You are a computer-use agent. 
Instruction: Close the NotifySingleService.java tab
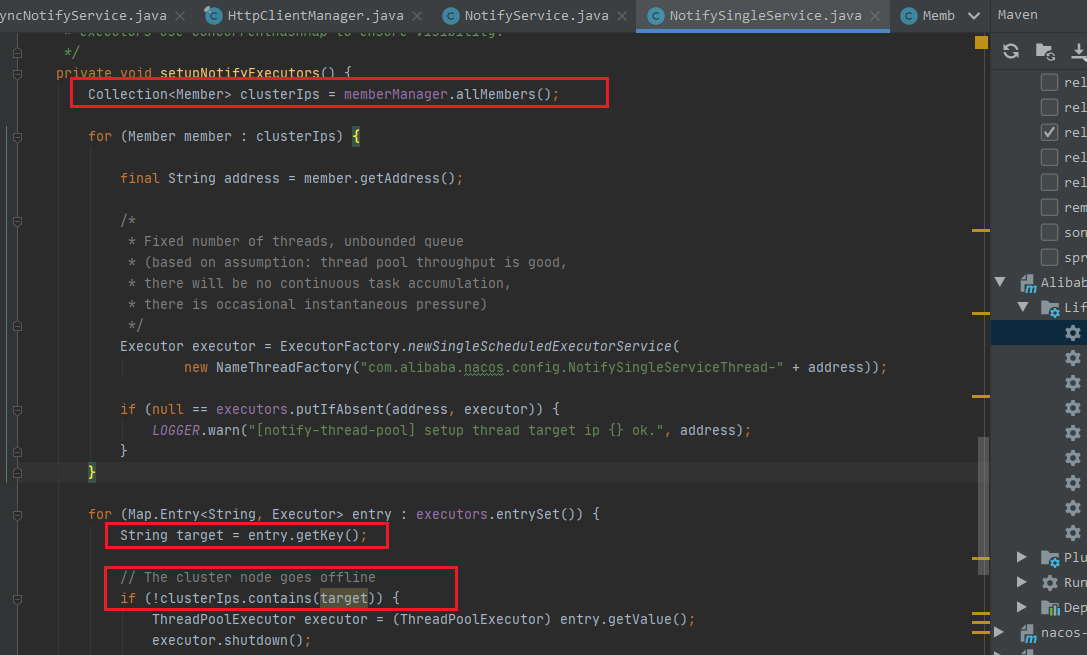pos(876,15)
